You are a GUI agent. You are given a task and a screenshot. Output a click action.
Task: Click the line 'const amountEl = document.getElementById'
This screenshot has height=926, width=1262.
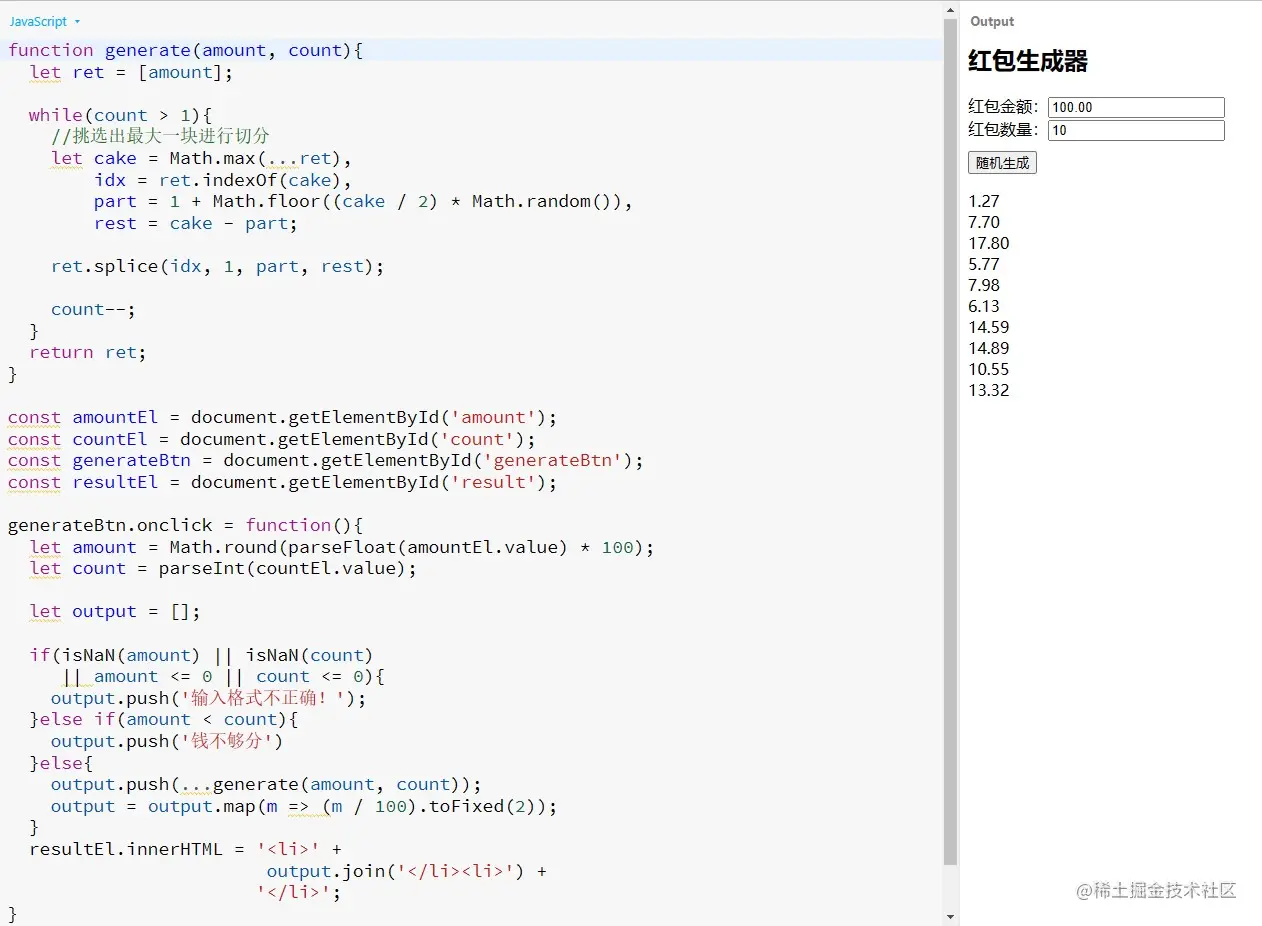tap(282, 417)
